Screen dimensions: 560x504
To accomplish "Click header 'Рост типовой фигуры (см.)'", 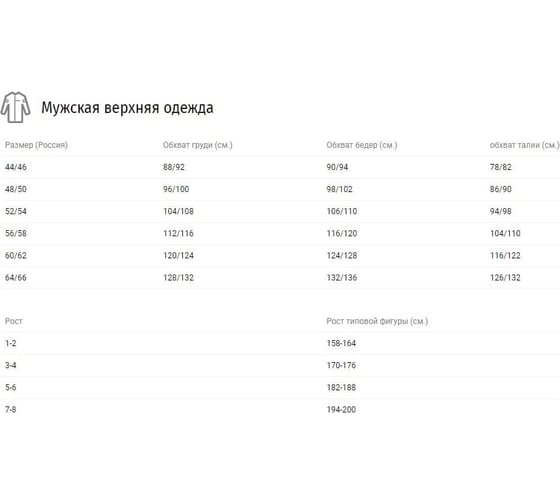I will point(377,321).
